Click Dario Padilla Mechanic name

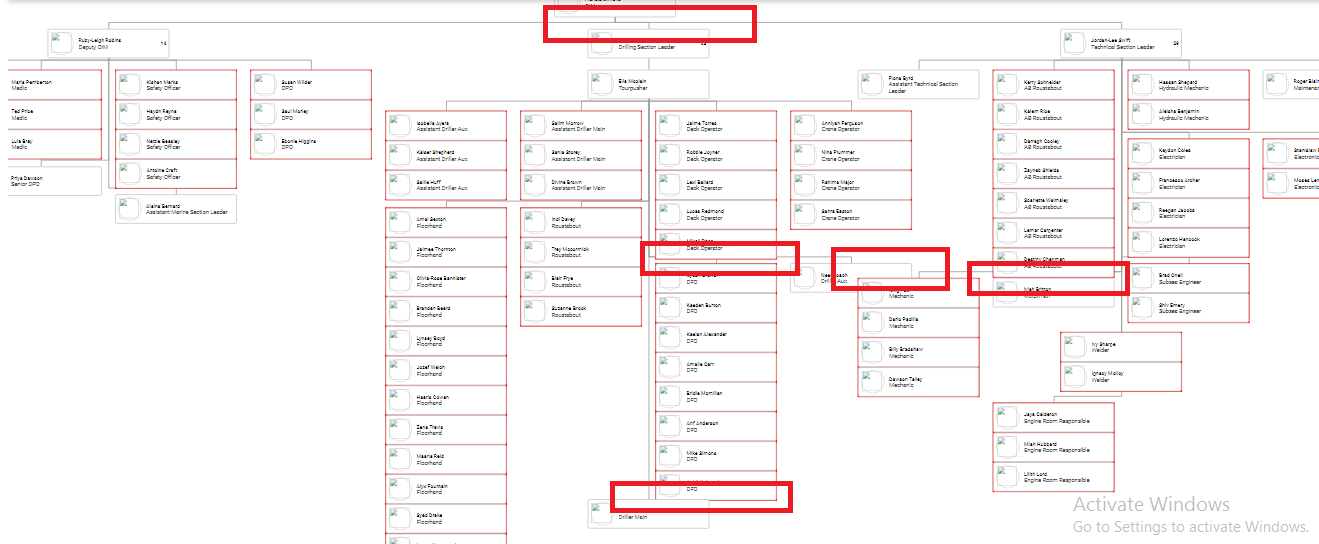(901, 319)
